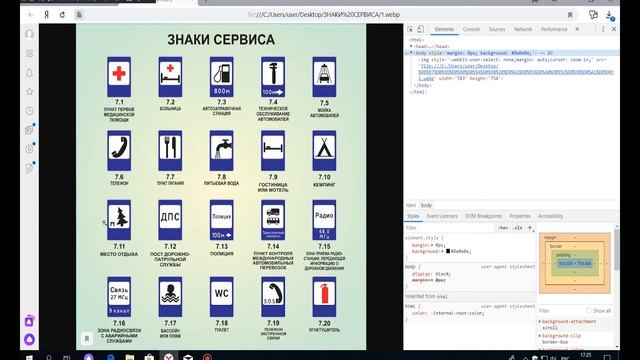
Task: Open the Styles tab
Action: tap(413, 216)
